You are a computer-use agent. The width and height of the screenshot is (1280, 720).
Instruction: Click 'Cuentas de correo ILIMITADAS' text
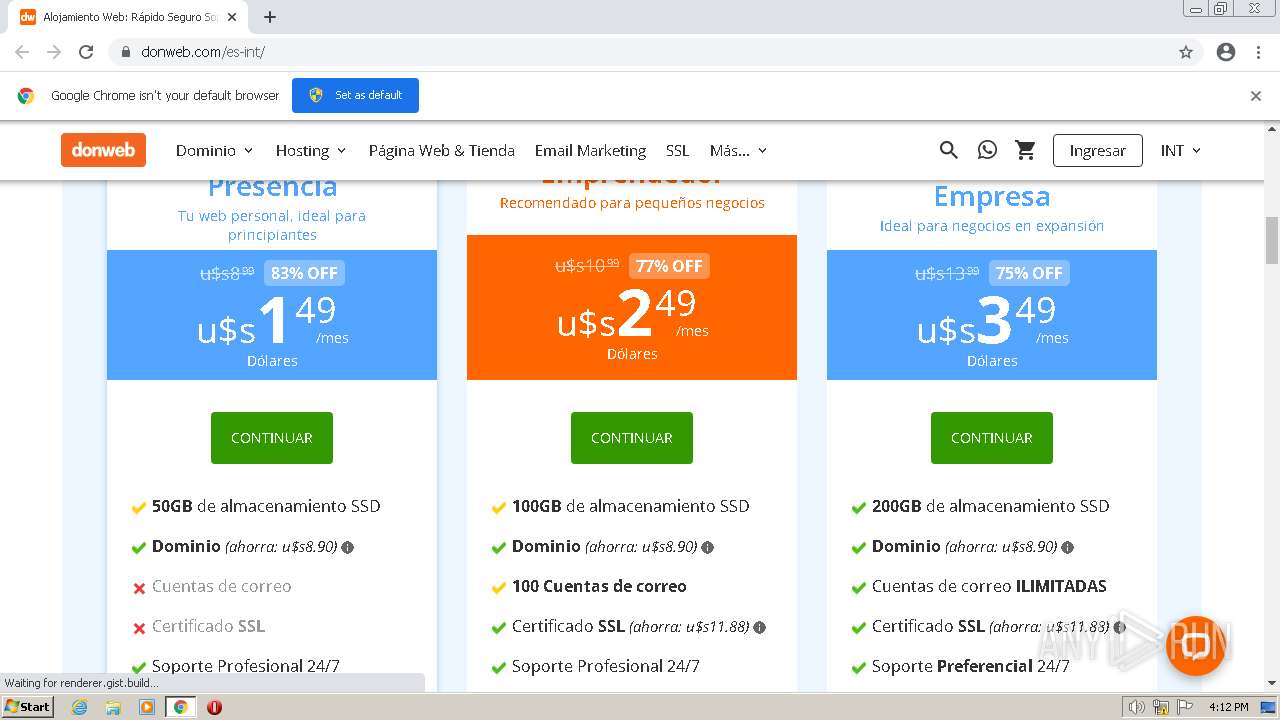989,586
